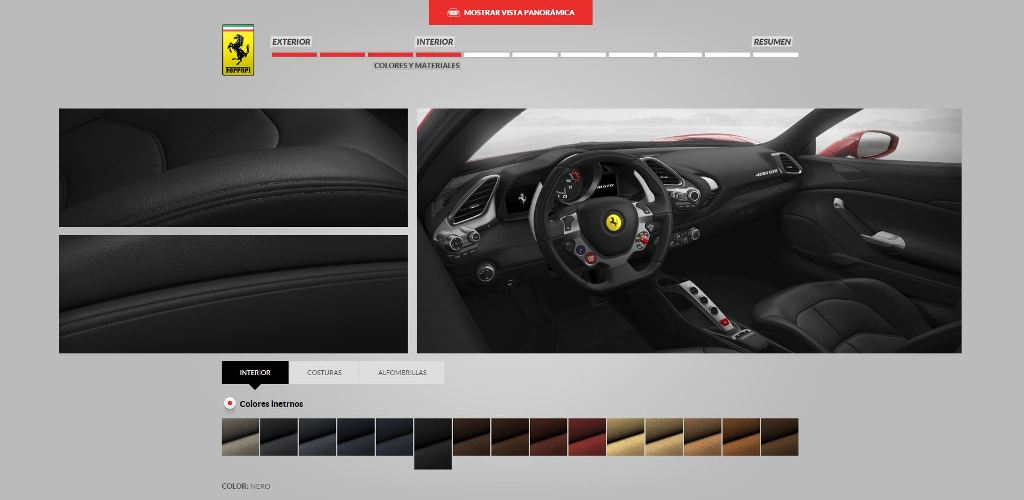Click the lower seat stitching close-up image
Viewport: 1024px width, 500px height.
[x=233, y=293]
